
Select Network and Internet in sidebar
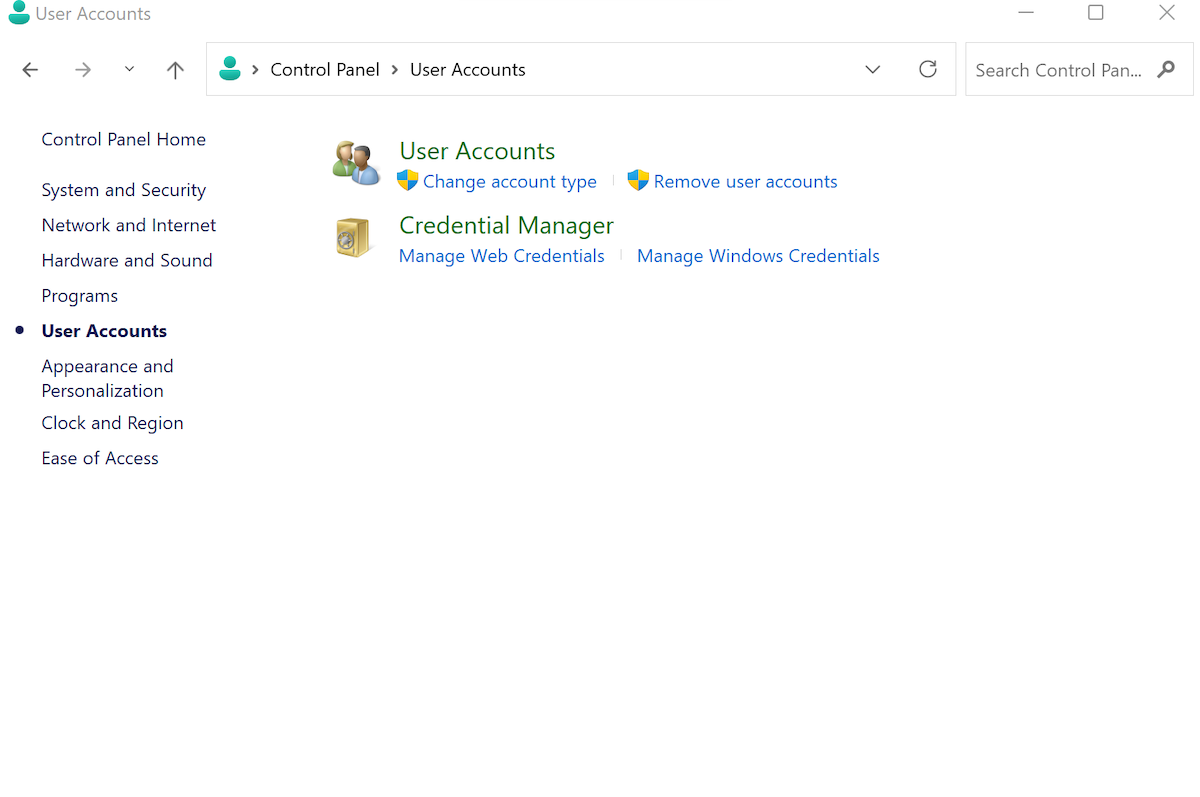[x=128, y=225]
